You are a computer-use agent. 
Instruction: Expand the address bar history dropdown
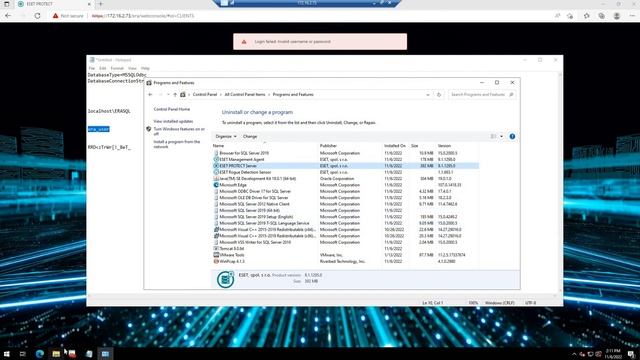427,95
